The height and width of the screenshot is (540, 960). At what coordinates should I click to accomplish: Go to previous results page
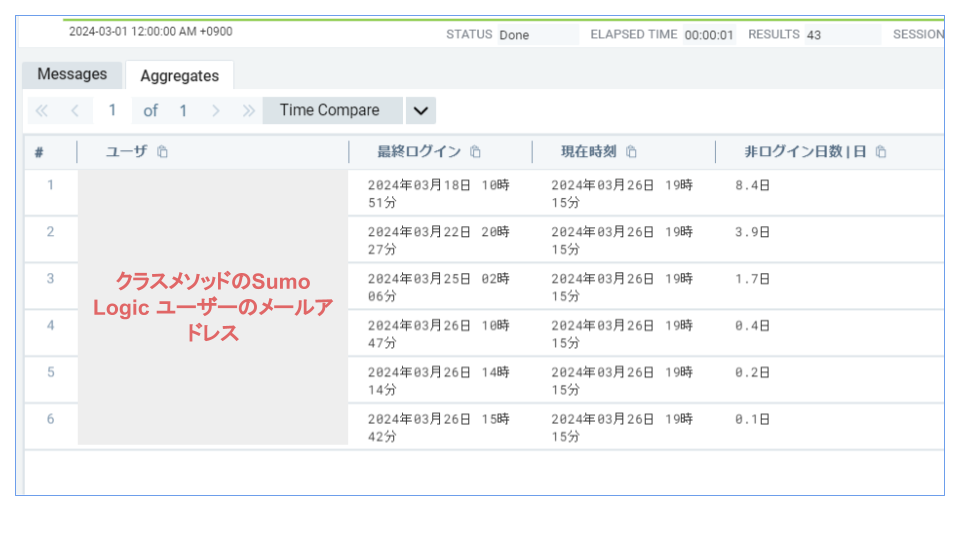75,111
